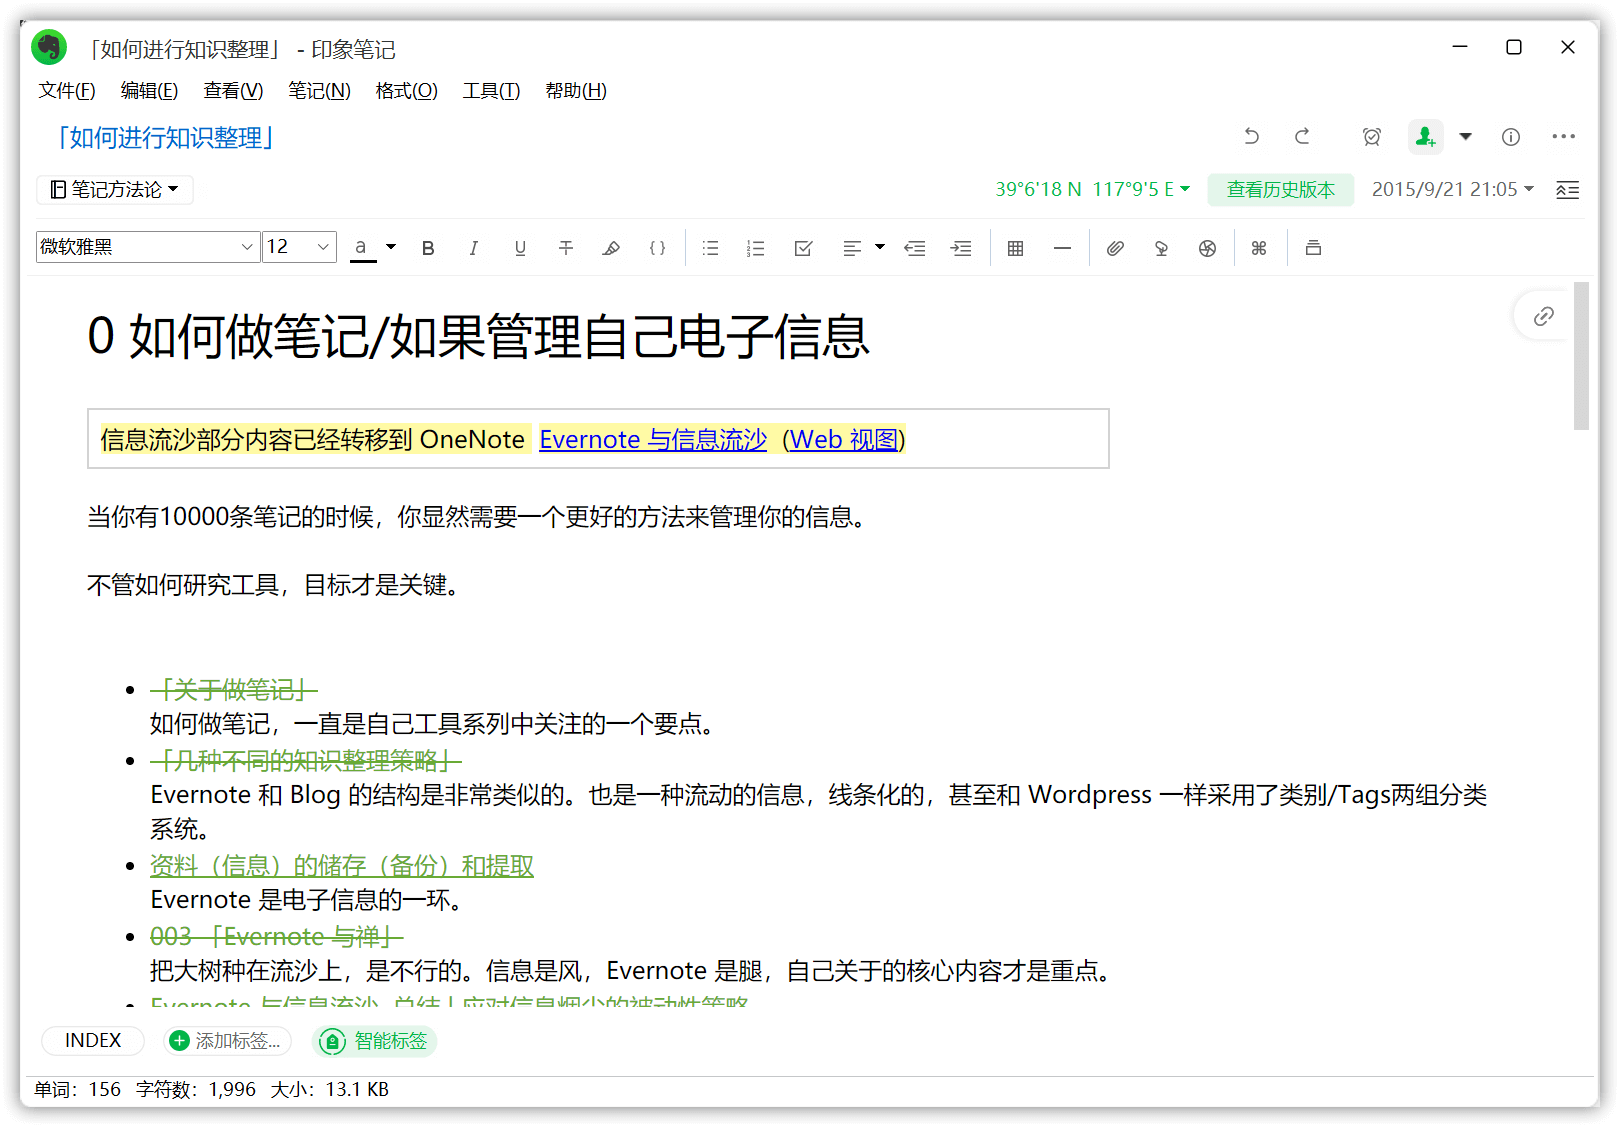The image size is (1620, 1127).
Task: Open the 文件(F) menu
Action: pos(67,91)
